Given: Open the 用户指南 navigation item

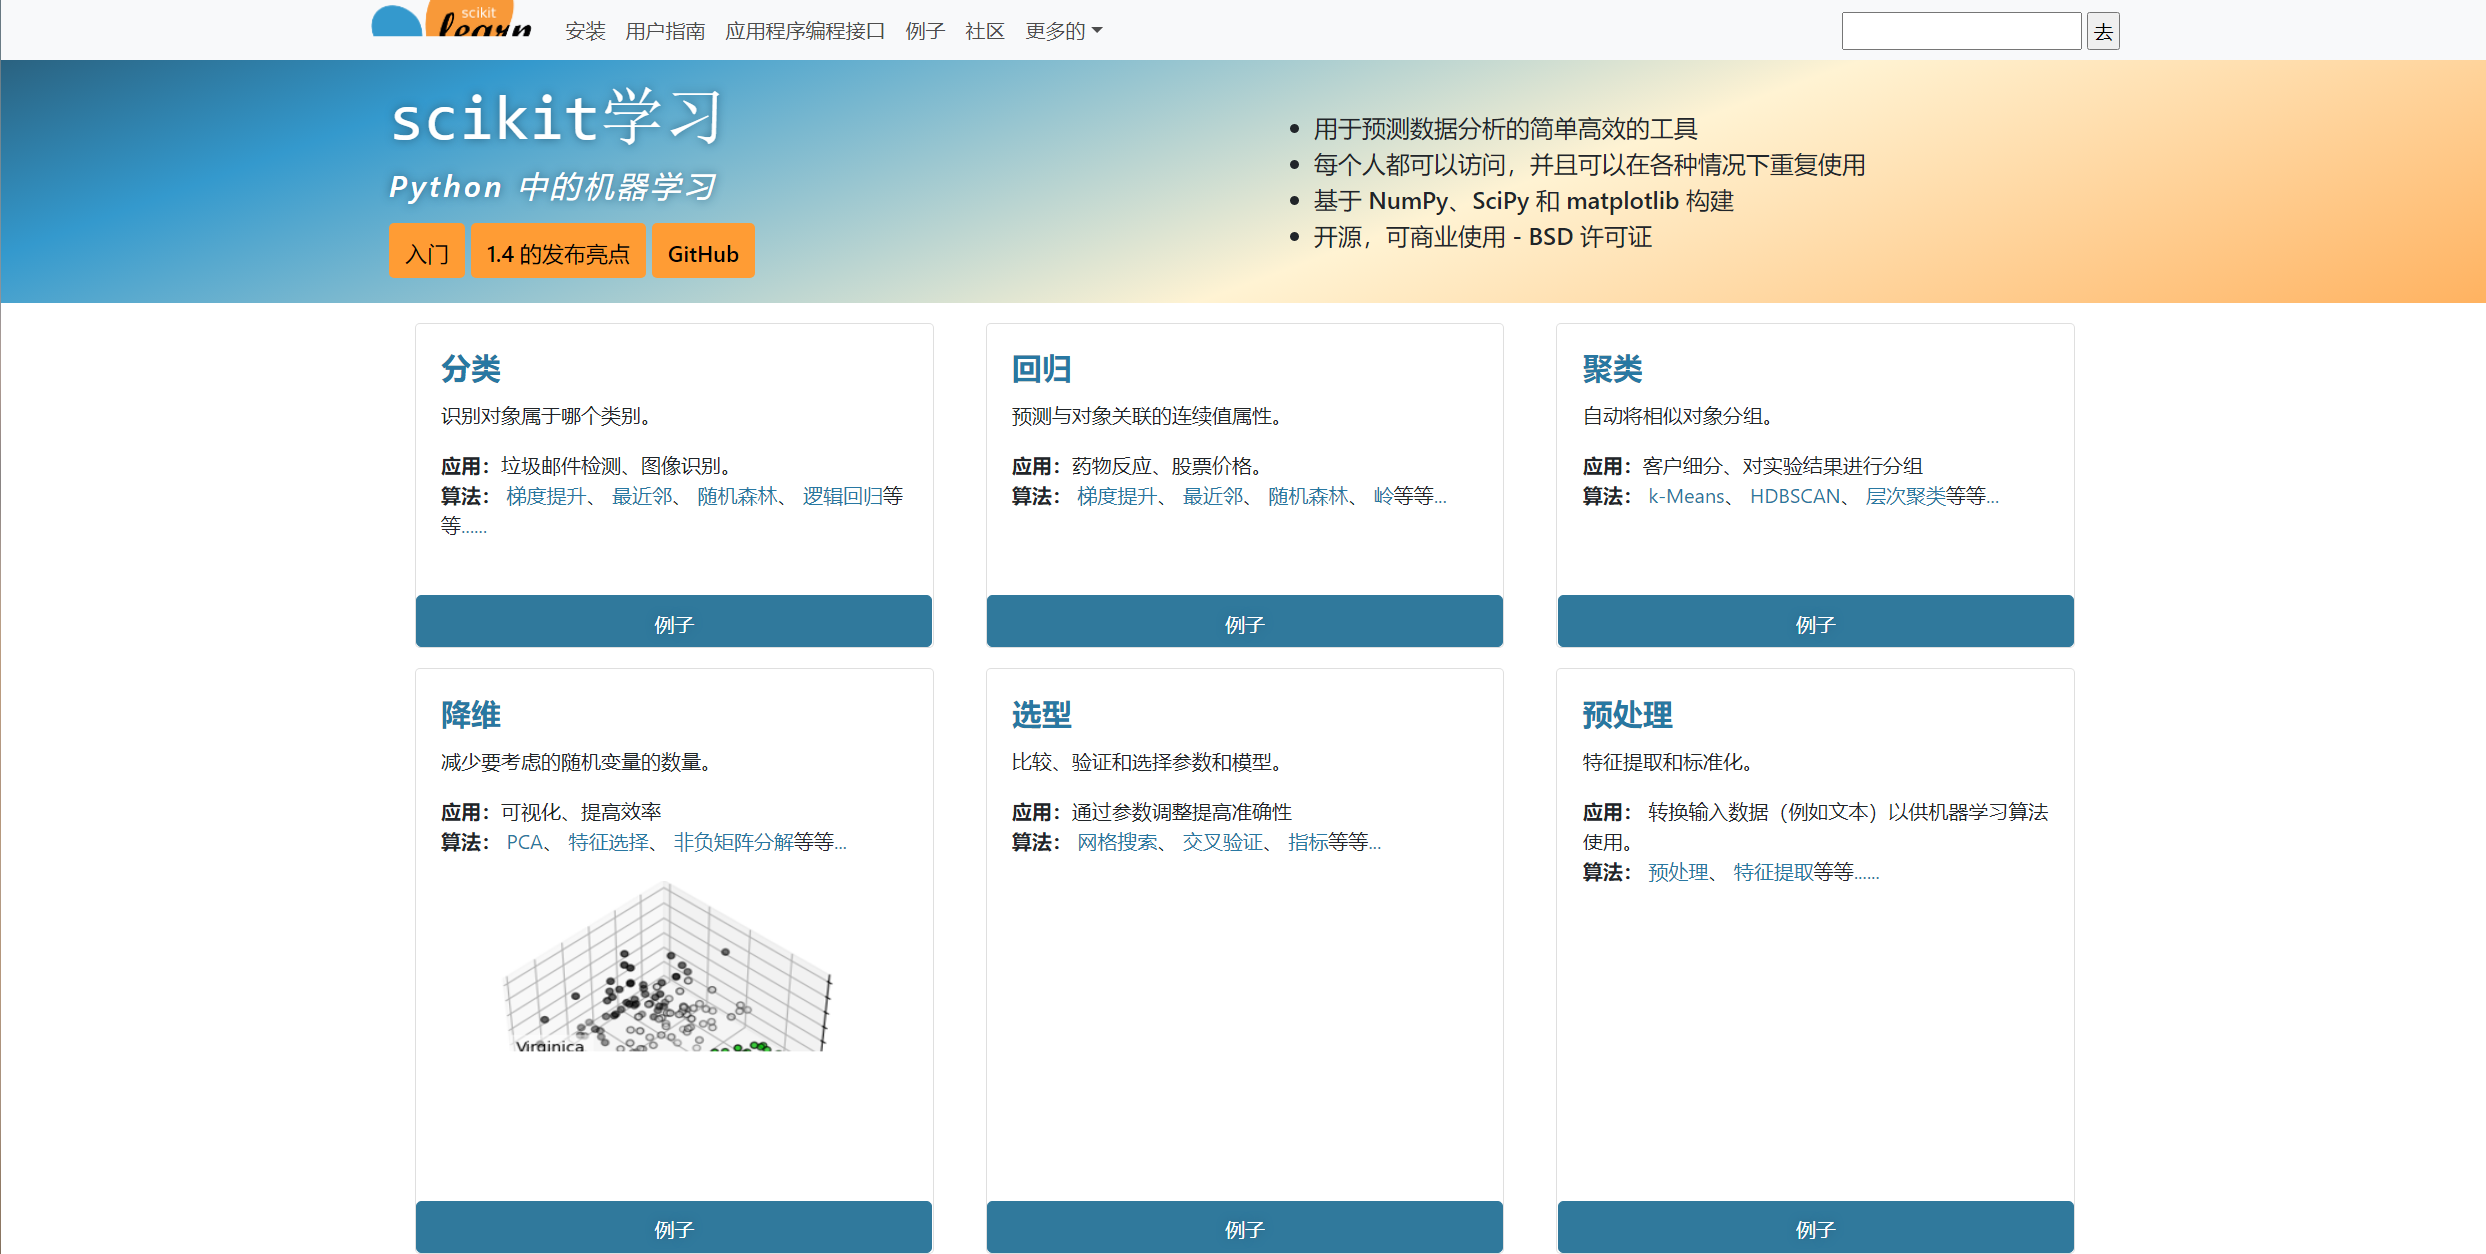Looking at the screenshot, I should pos(665,31).
